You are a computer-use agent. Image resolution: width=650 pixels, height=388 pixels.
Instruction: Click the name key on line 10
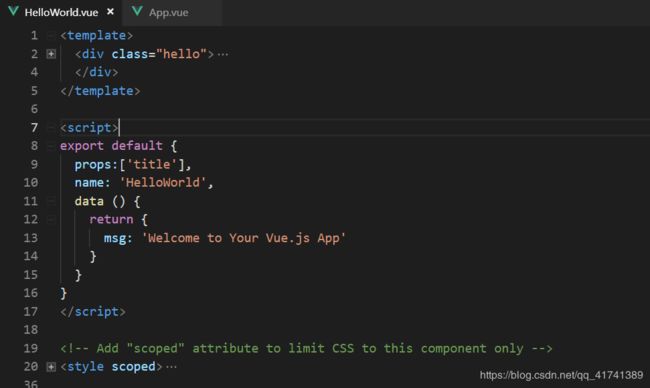tap(89, 183)
